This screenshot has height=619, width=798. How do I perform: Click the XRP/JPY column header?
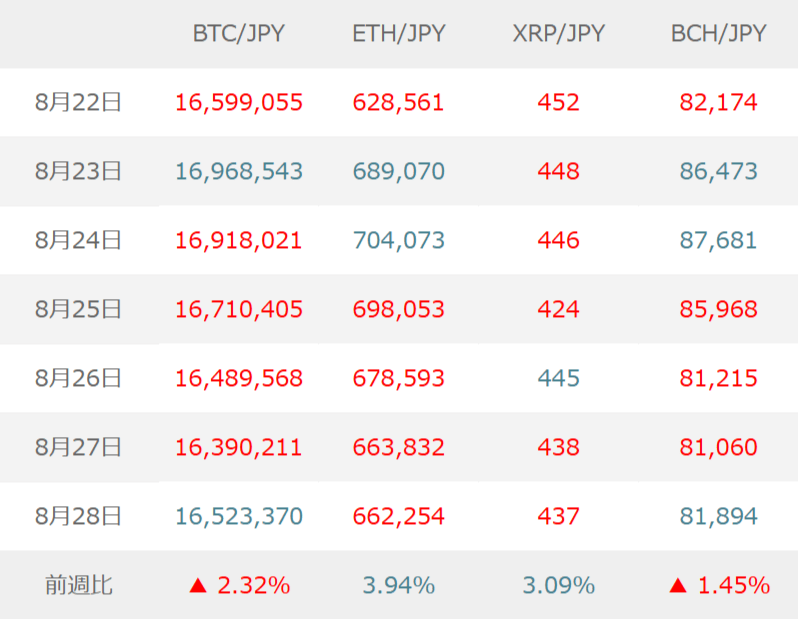pos(558,33)
